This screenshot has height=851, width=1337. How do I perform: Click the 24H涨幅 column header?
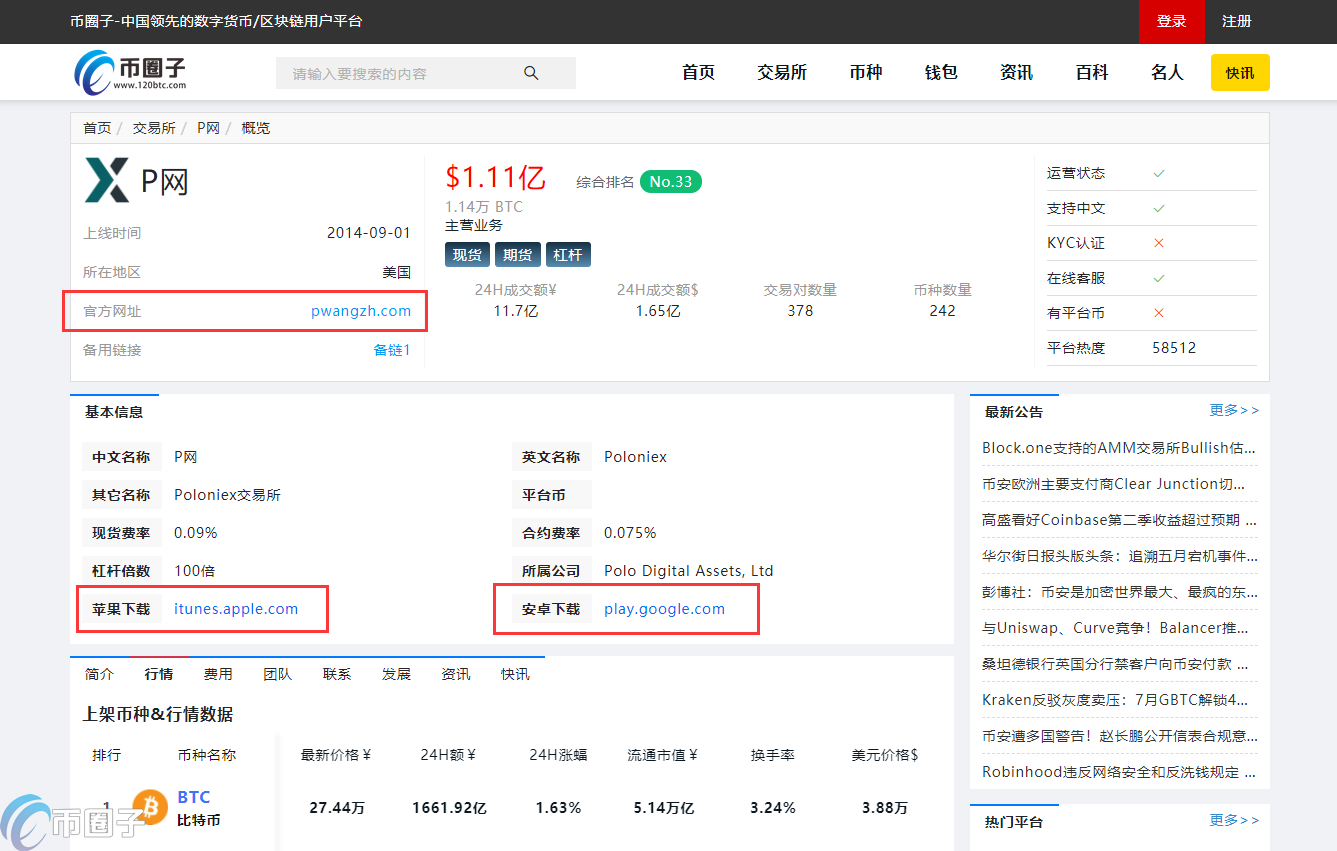(558, 755)
